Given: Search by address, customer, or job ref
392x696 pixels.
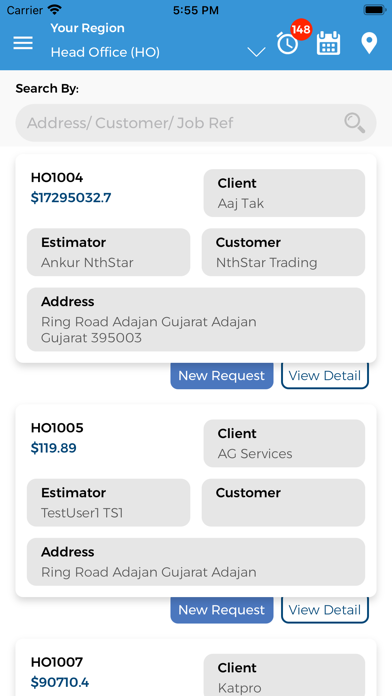Looking at the screenshot, I should 196,123.
